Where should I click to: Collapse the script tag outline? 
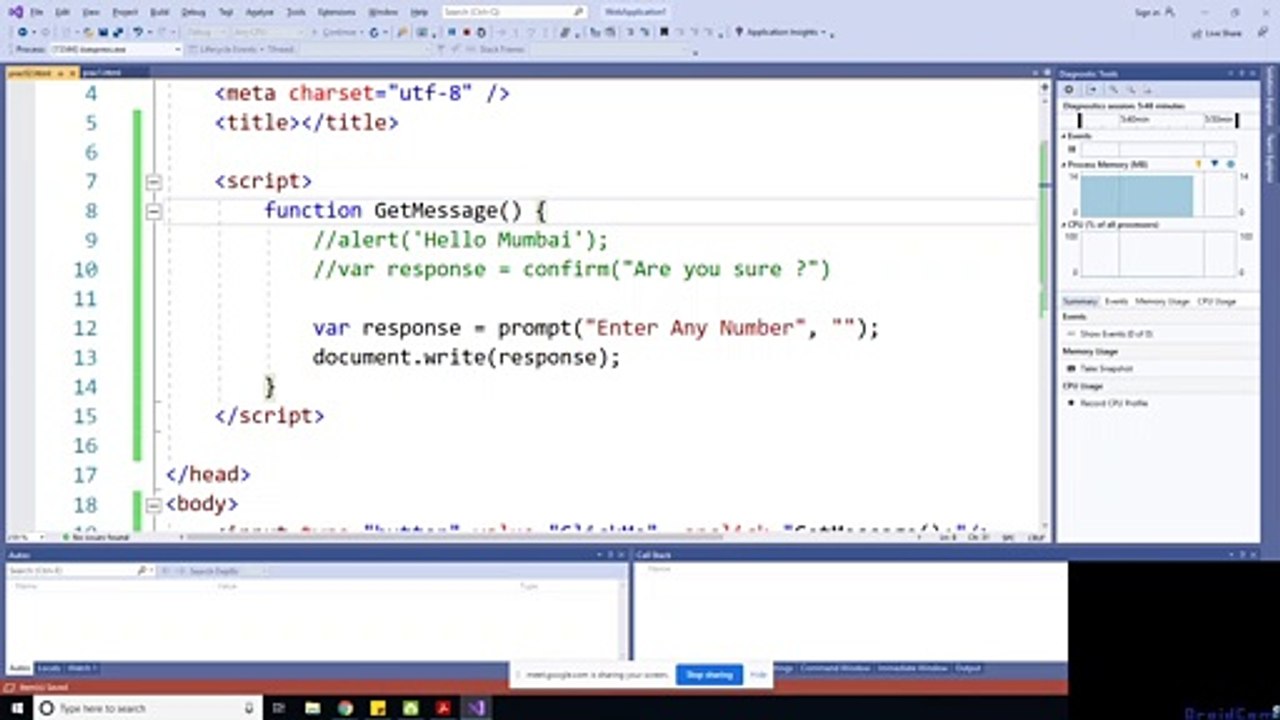(153, 182)
